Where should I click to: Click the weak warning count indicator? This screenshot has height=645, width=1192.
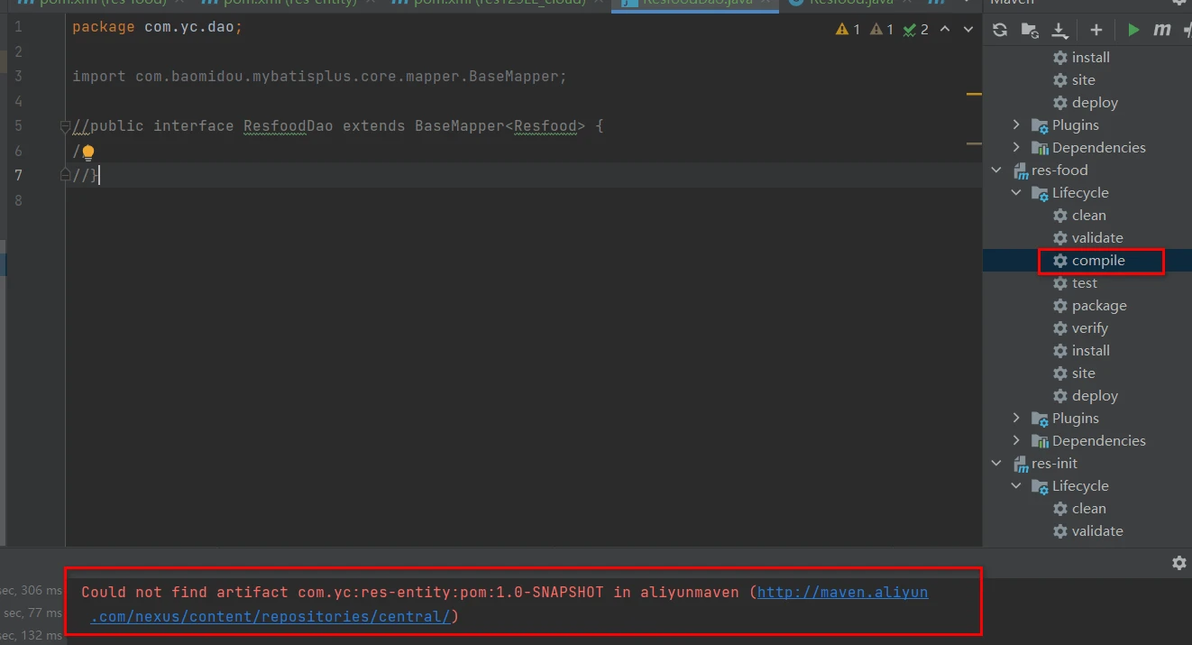[x=882, y=29]
